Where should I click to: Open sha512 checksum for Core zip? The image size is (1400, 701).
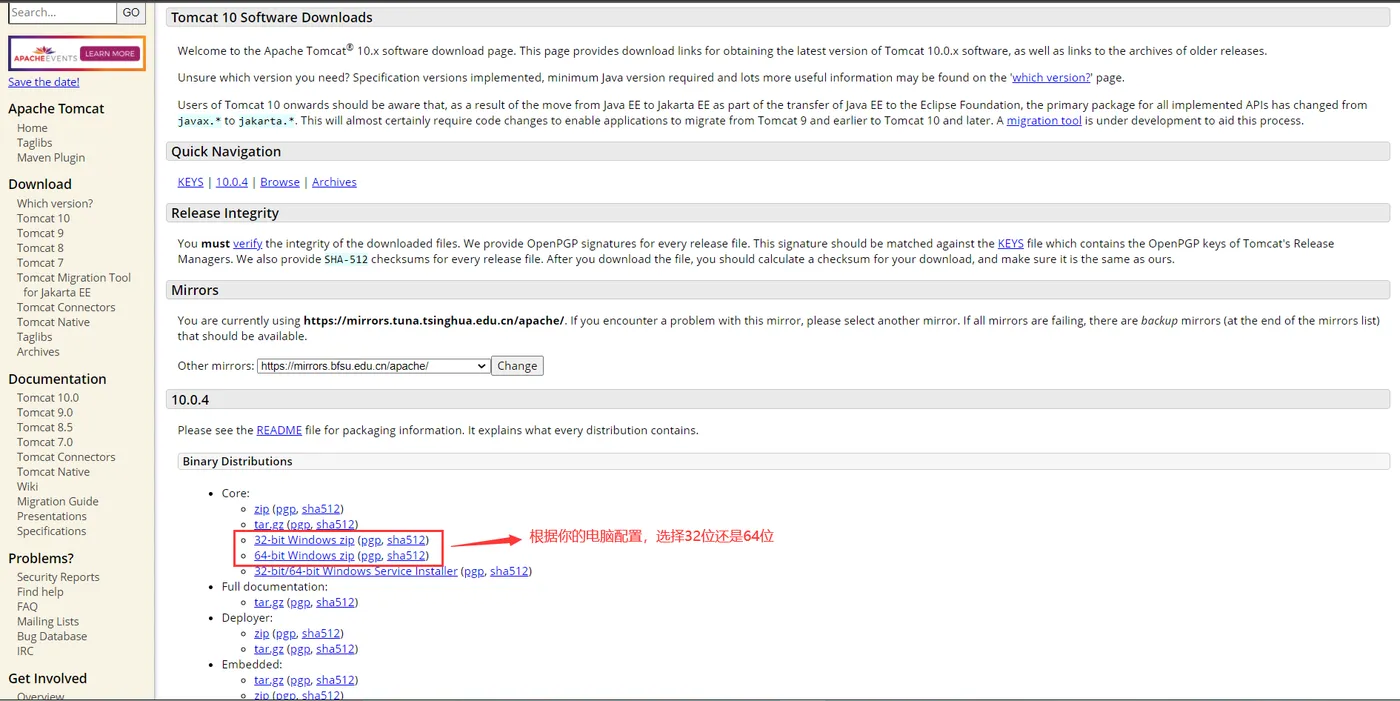tap(322, 510)
